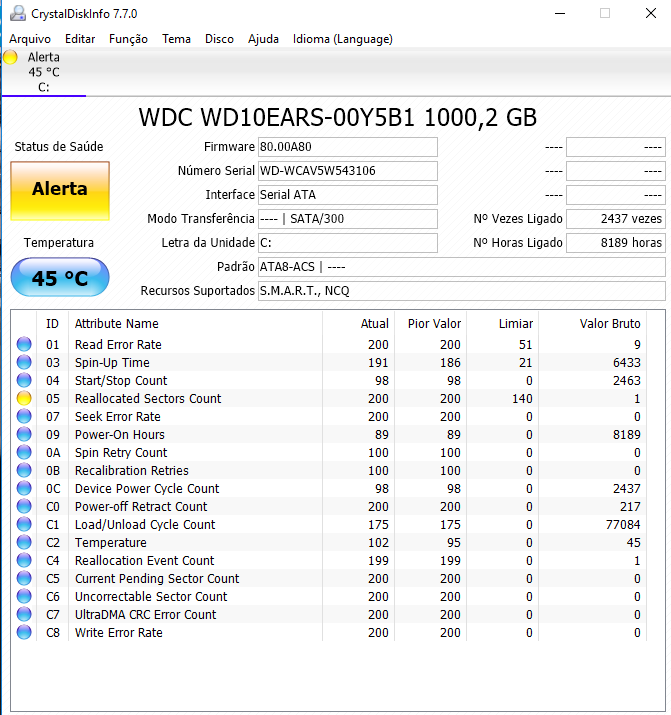Click raw value 6433 in Spin-Up Time row
The image size is (671, 715).
coord(627,363)
